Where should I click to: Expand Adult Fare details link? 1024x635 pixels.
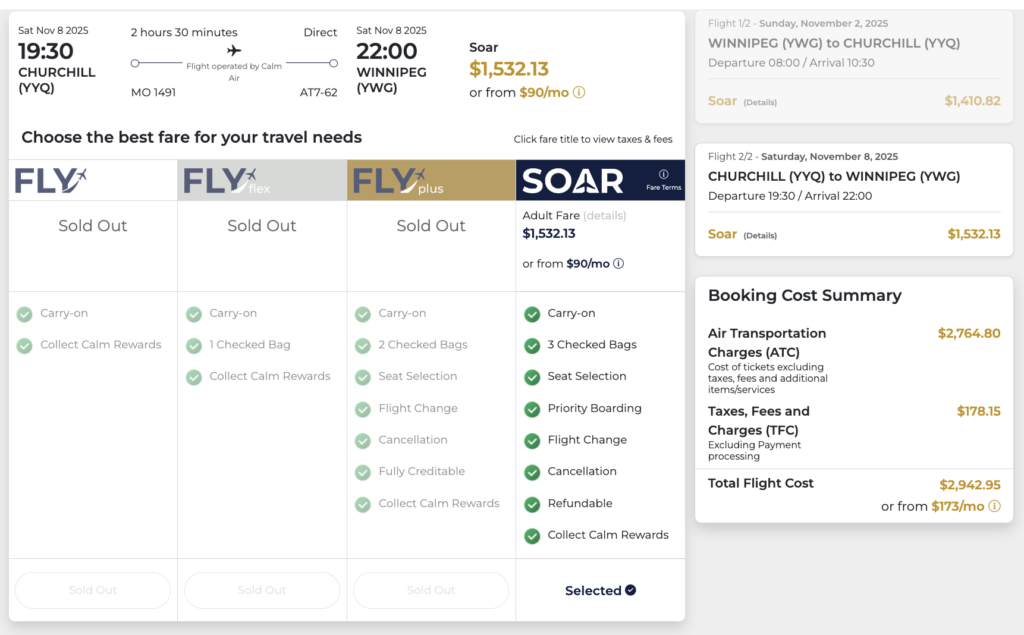605,216
